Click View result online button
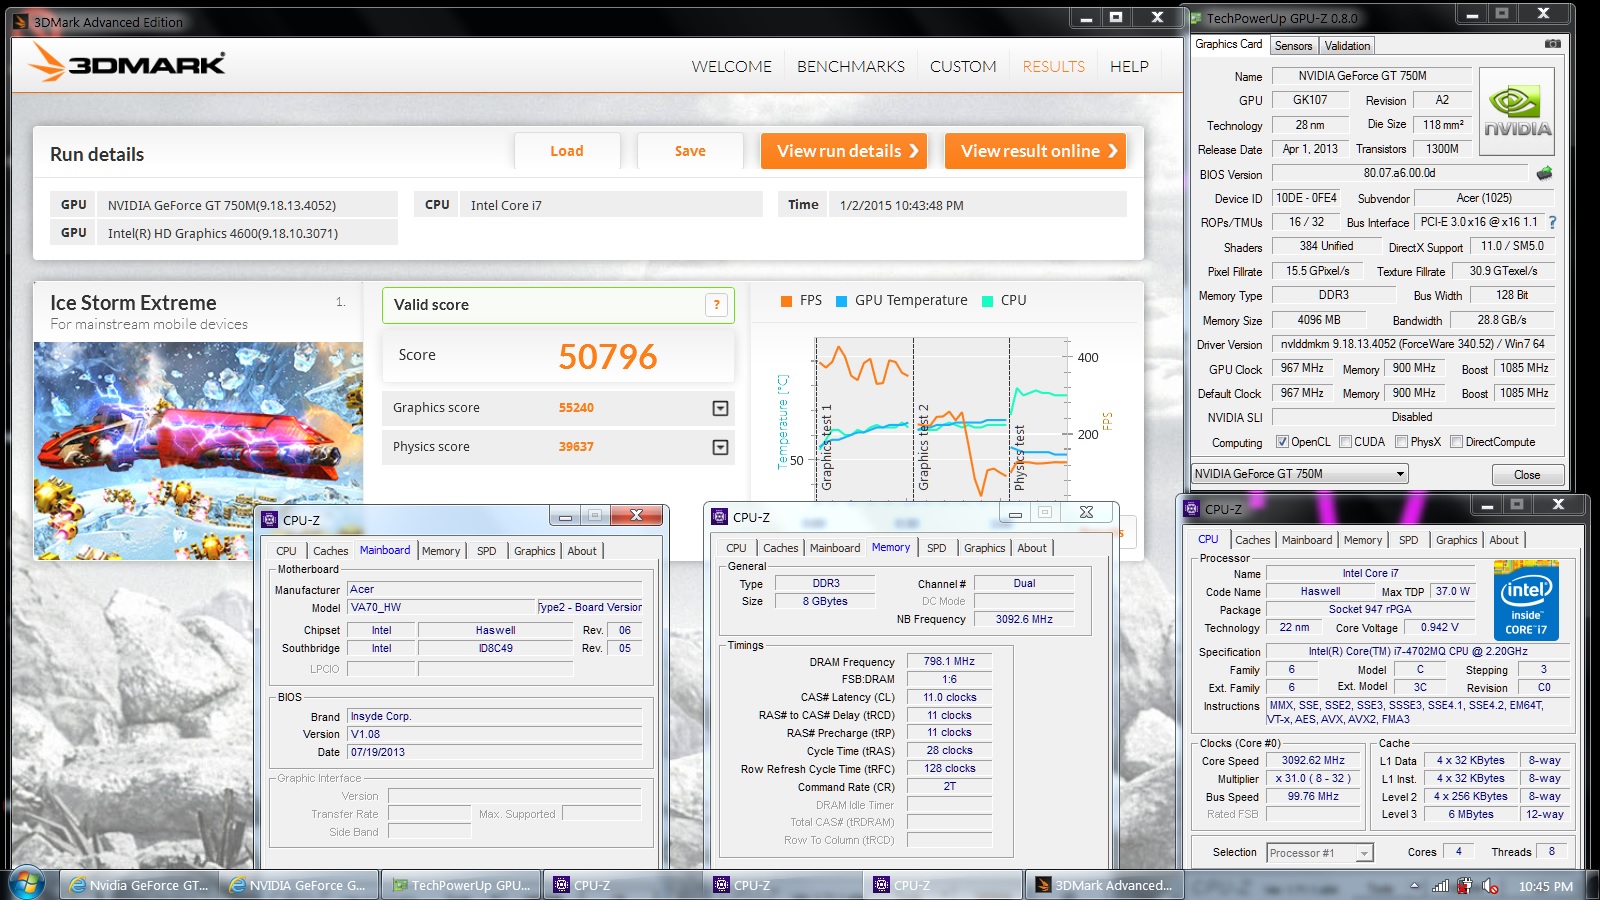This screenshot has height=900, width=1600. pyautogui.click(x=1035, y=151)
